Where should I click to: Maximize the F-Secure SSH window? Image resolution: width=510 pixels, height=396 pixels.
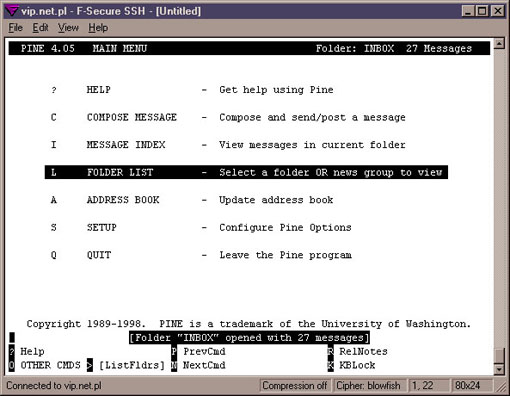click(482, 11)
